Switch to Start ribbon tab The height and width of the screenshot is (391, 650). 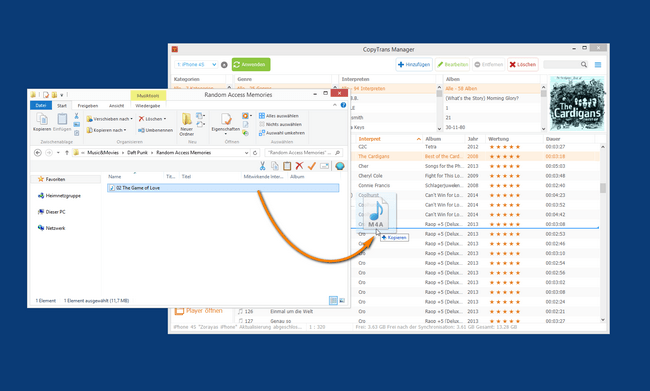click(x=62, y=106)
